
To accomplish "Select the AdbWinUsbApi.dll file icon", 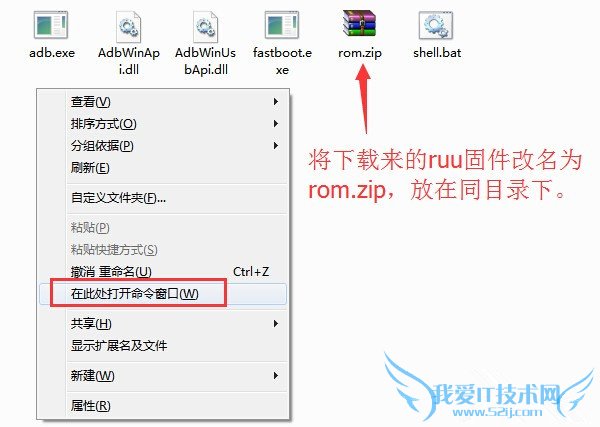I will point(205,26).
